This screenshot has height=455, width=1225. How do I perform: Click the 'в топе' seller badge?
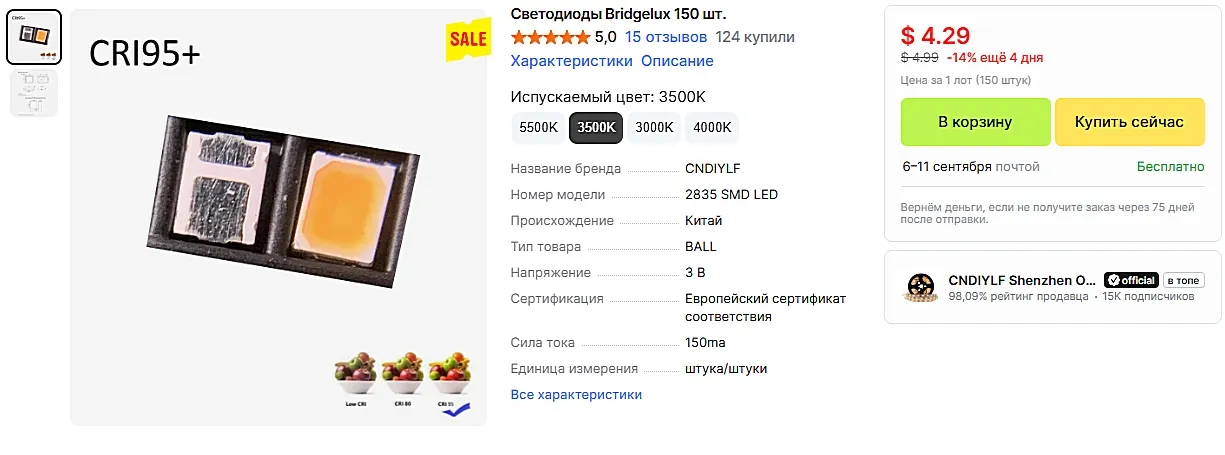pyautogui.click(x=1184, y=280)
